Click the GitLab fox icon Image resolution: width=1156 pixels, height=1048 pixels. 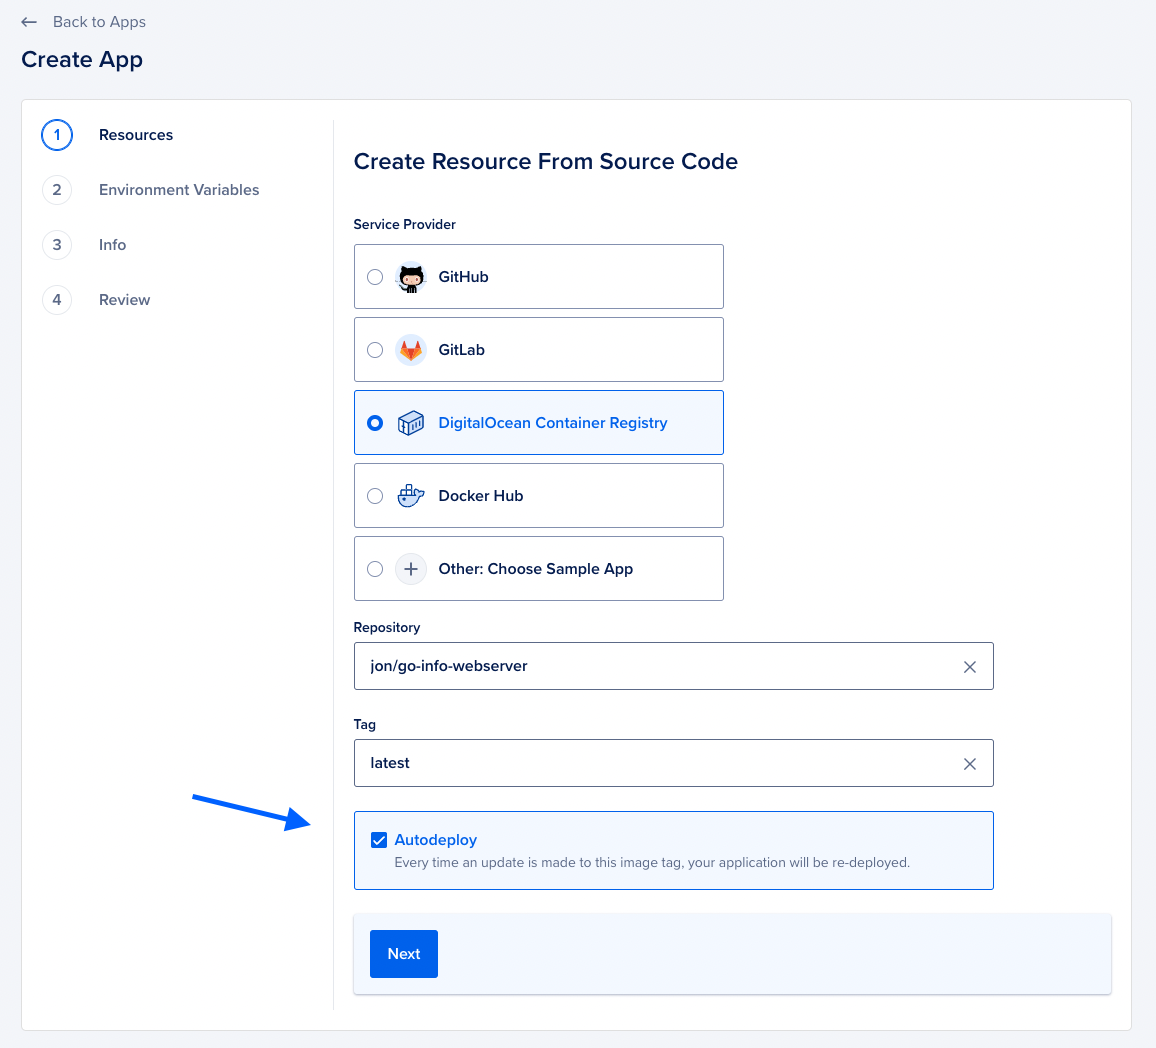point(410,349)
